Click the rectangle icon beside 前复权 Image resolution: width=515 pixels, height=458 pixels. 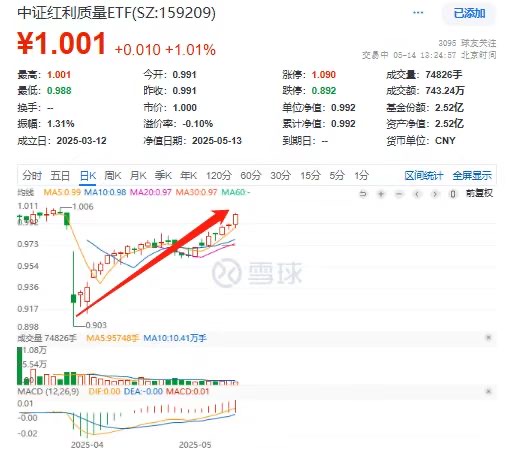click(x=453, y=194)
